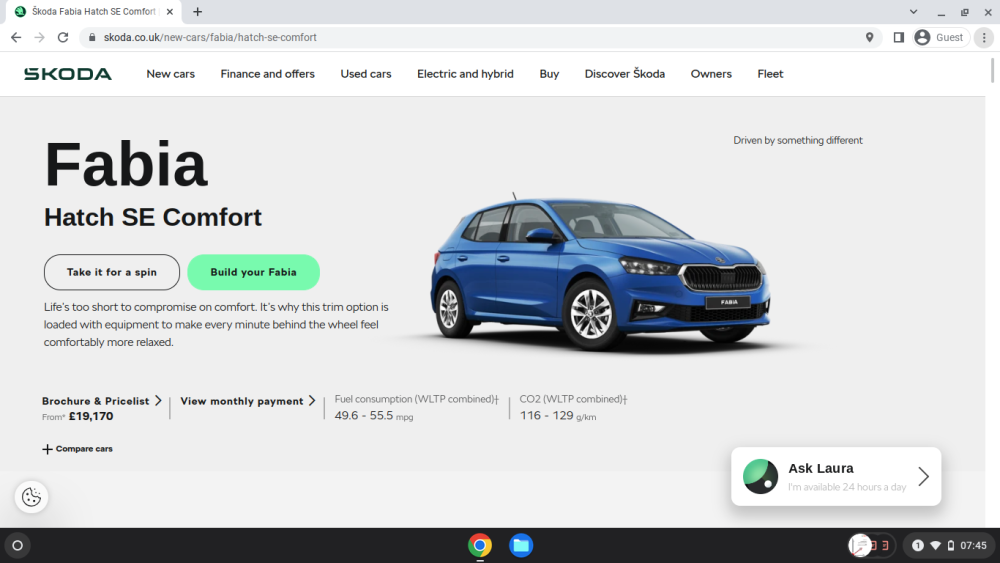1000x563 pixels.
Task: Open the Electric and hybrid menu
Action: click(x=465, y=74)
